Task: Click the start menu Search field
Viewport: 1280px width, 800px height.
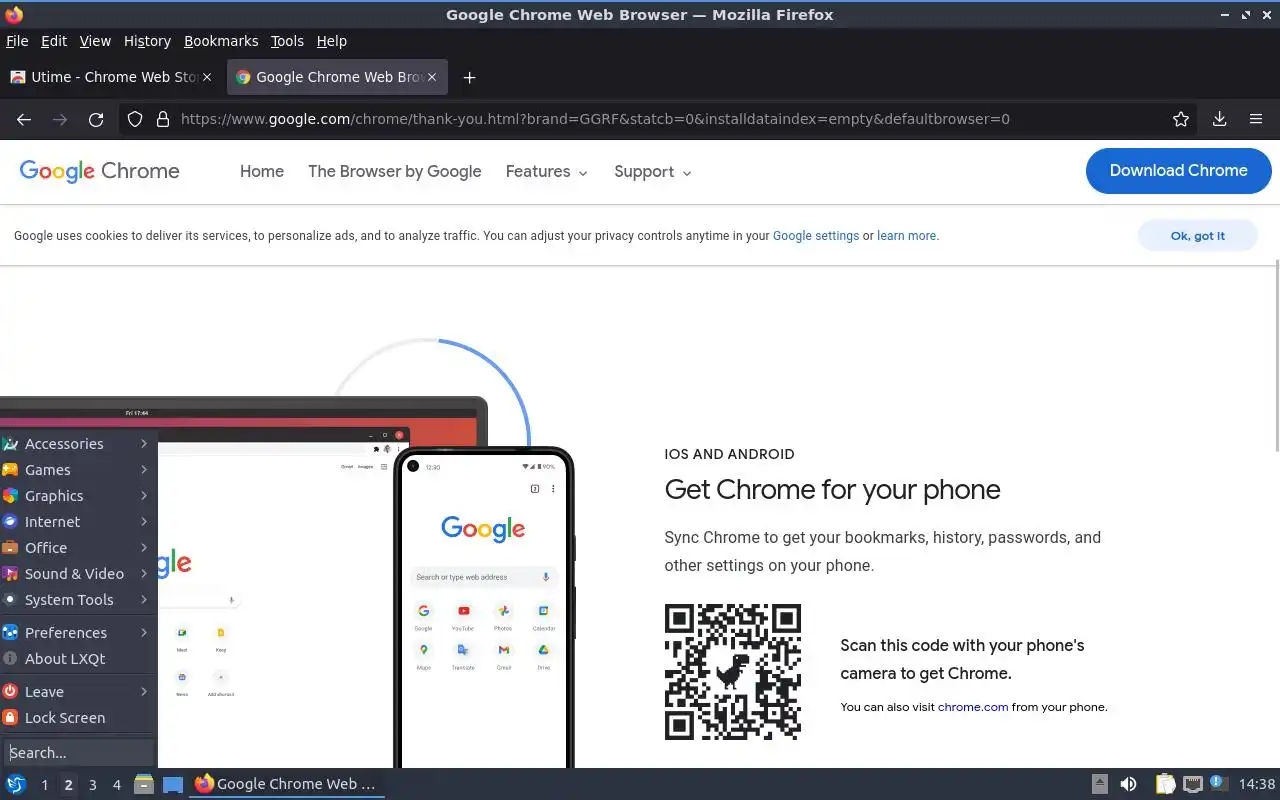Action: [79, 753]
